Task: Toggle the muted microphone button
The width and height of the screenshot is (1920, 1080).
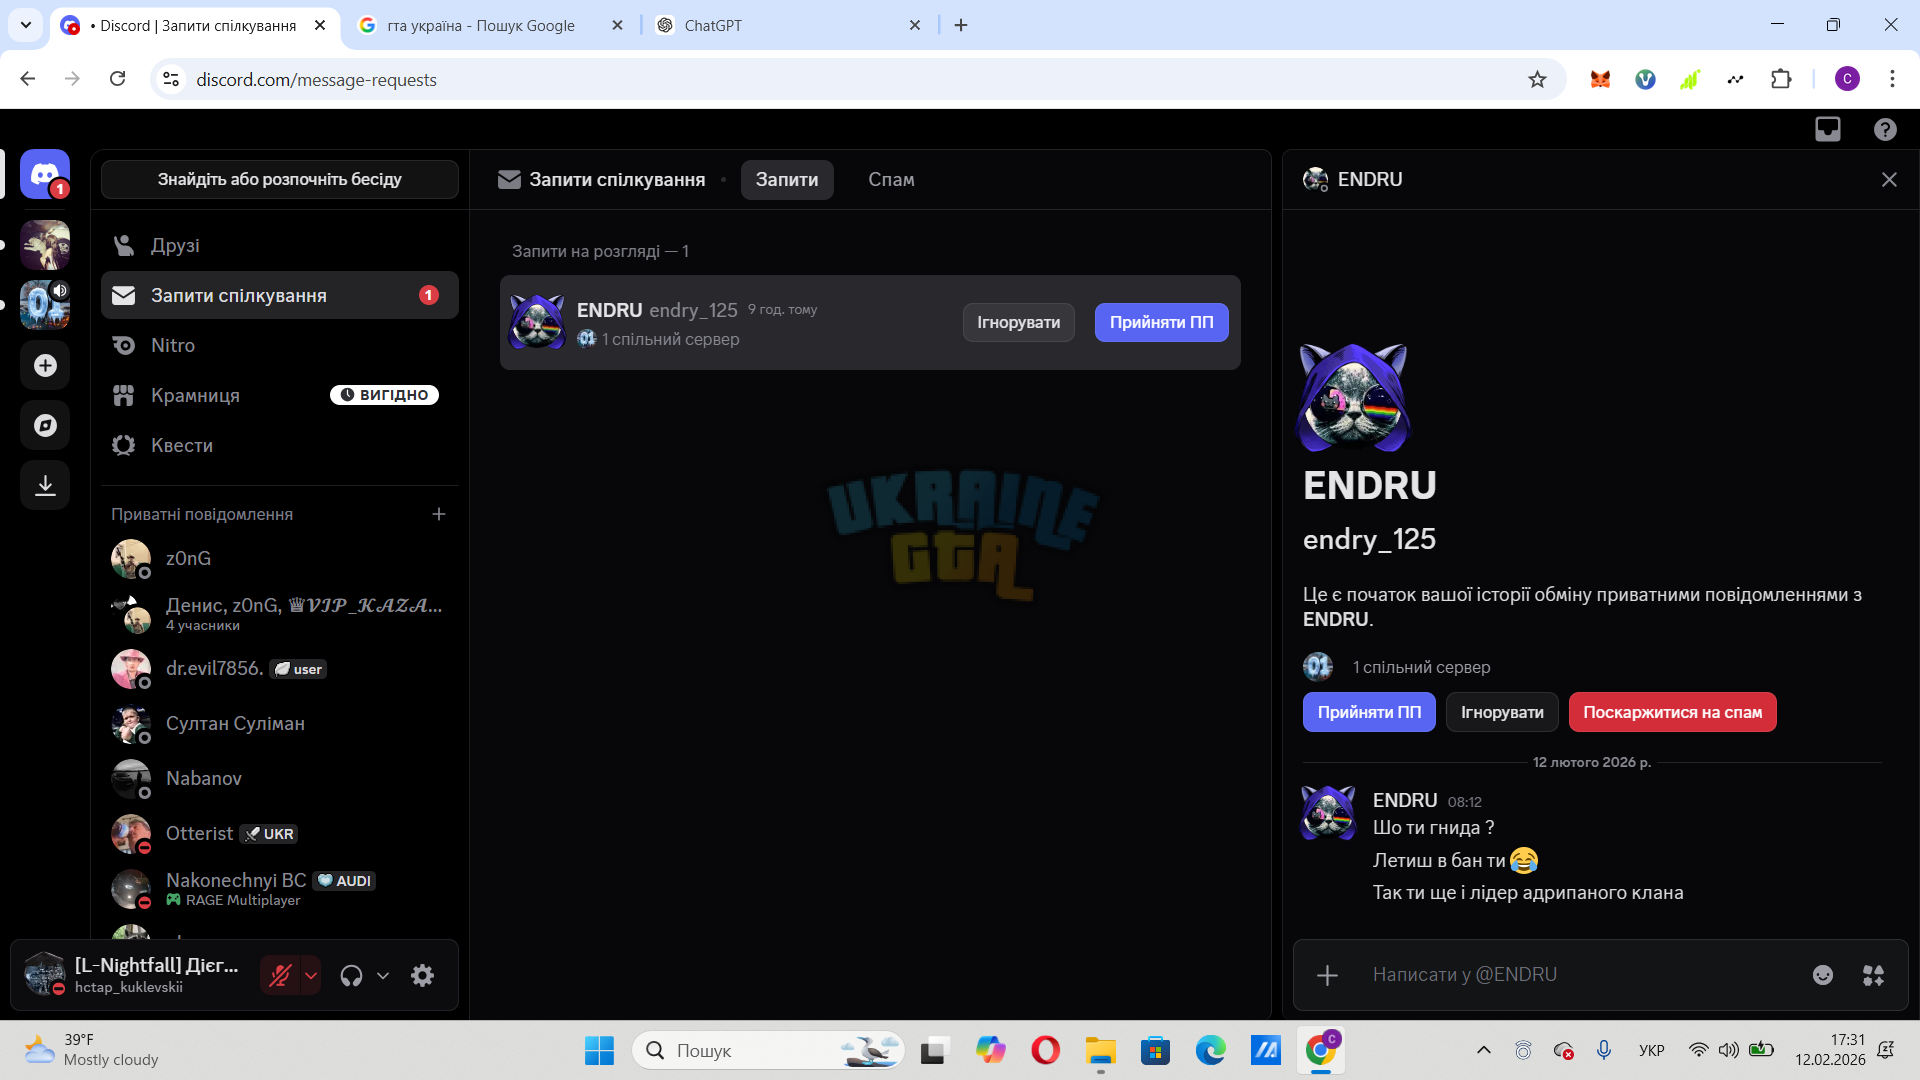Action: [x=280, y=975]
